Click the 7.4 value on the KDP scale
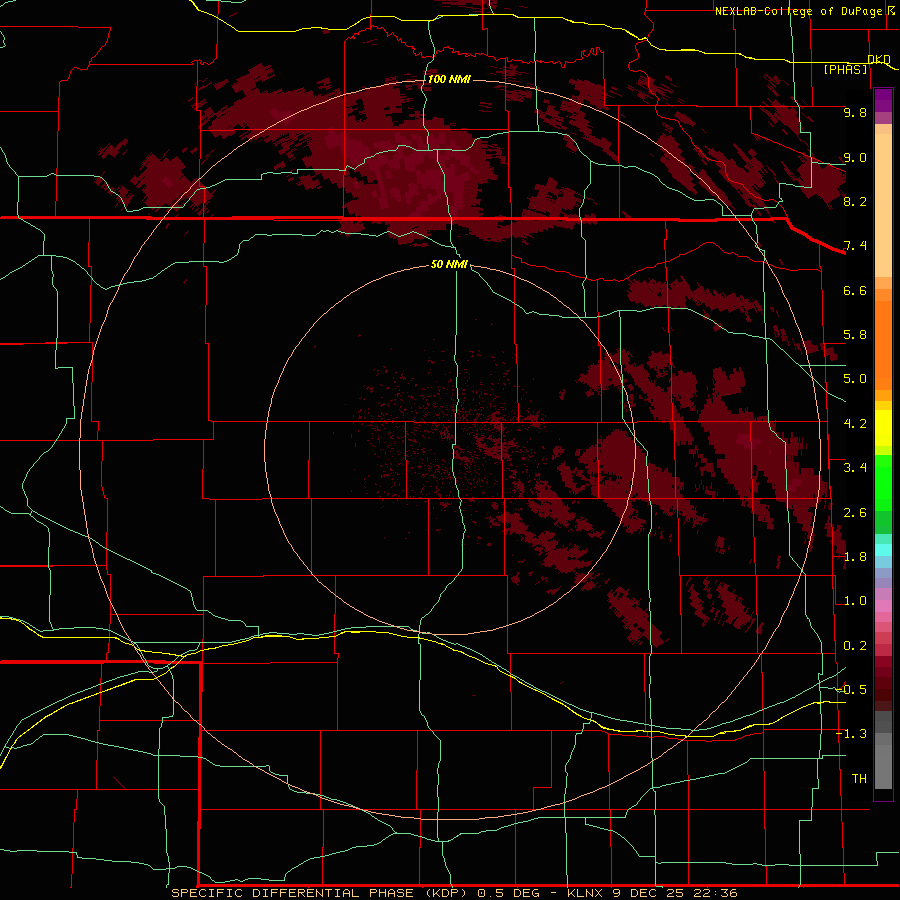The image size is (900, 900). 855,246
